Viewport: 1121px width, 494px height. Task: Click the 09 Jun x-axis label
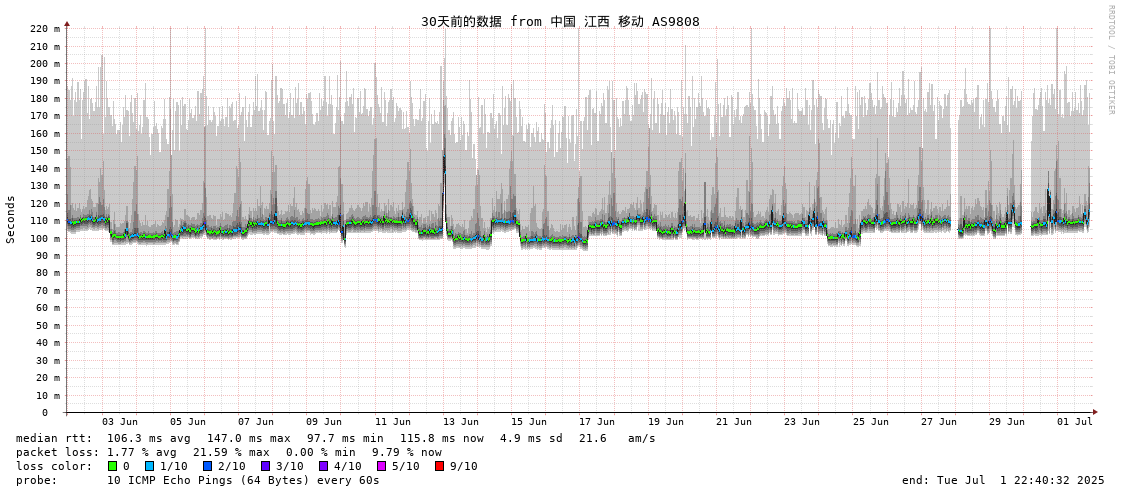click(x=324, y=422)
